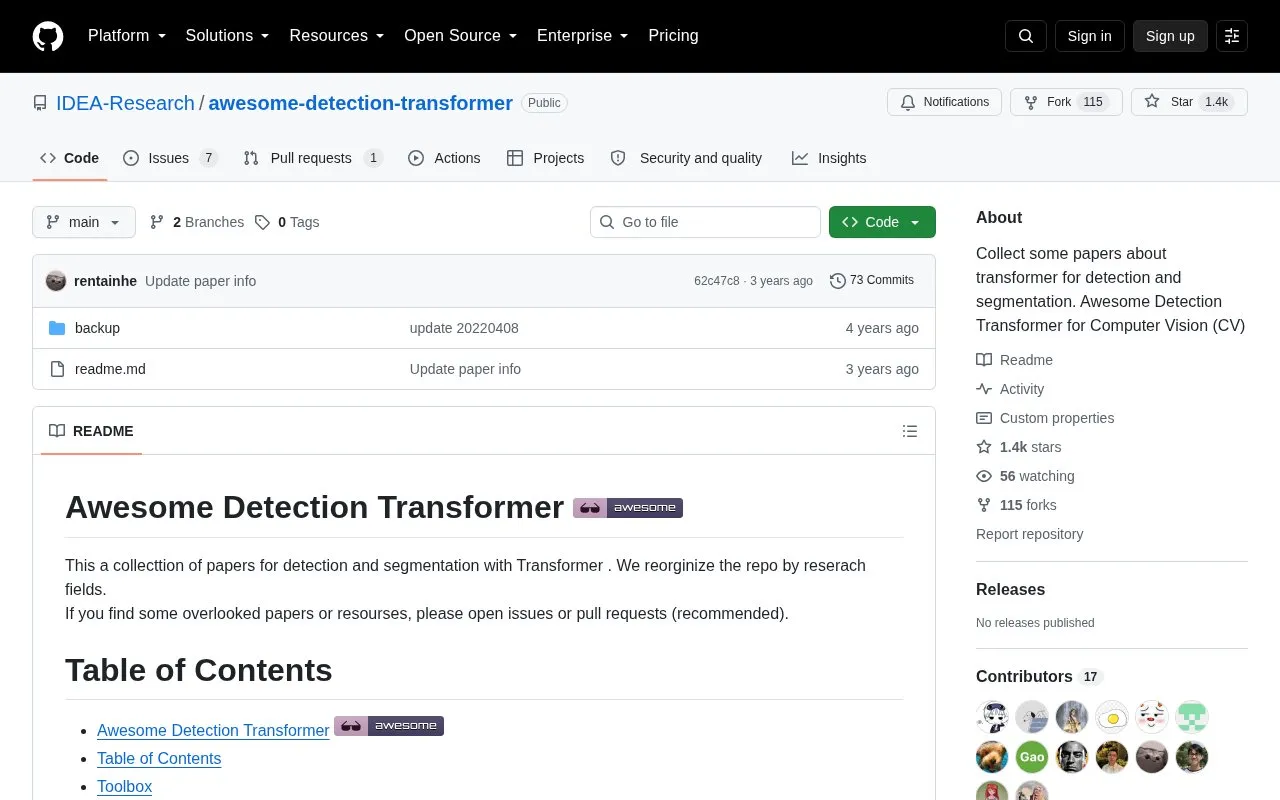Open the IDEA-Research organization link
Viewport: 1280px width, 800px height.
coord(125,103)
